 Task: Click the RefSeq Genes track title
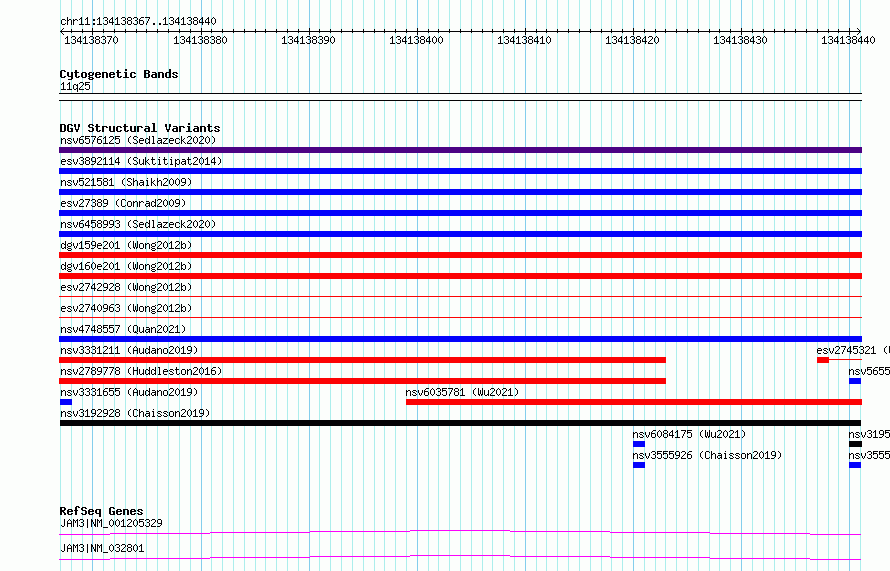click(x=101, y=511)
